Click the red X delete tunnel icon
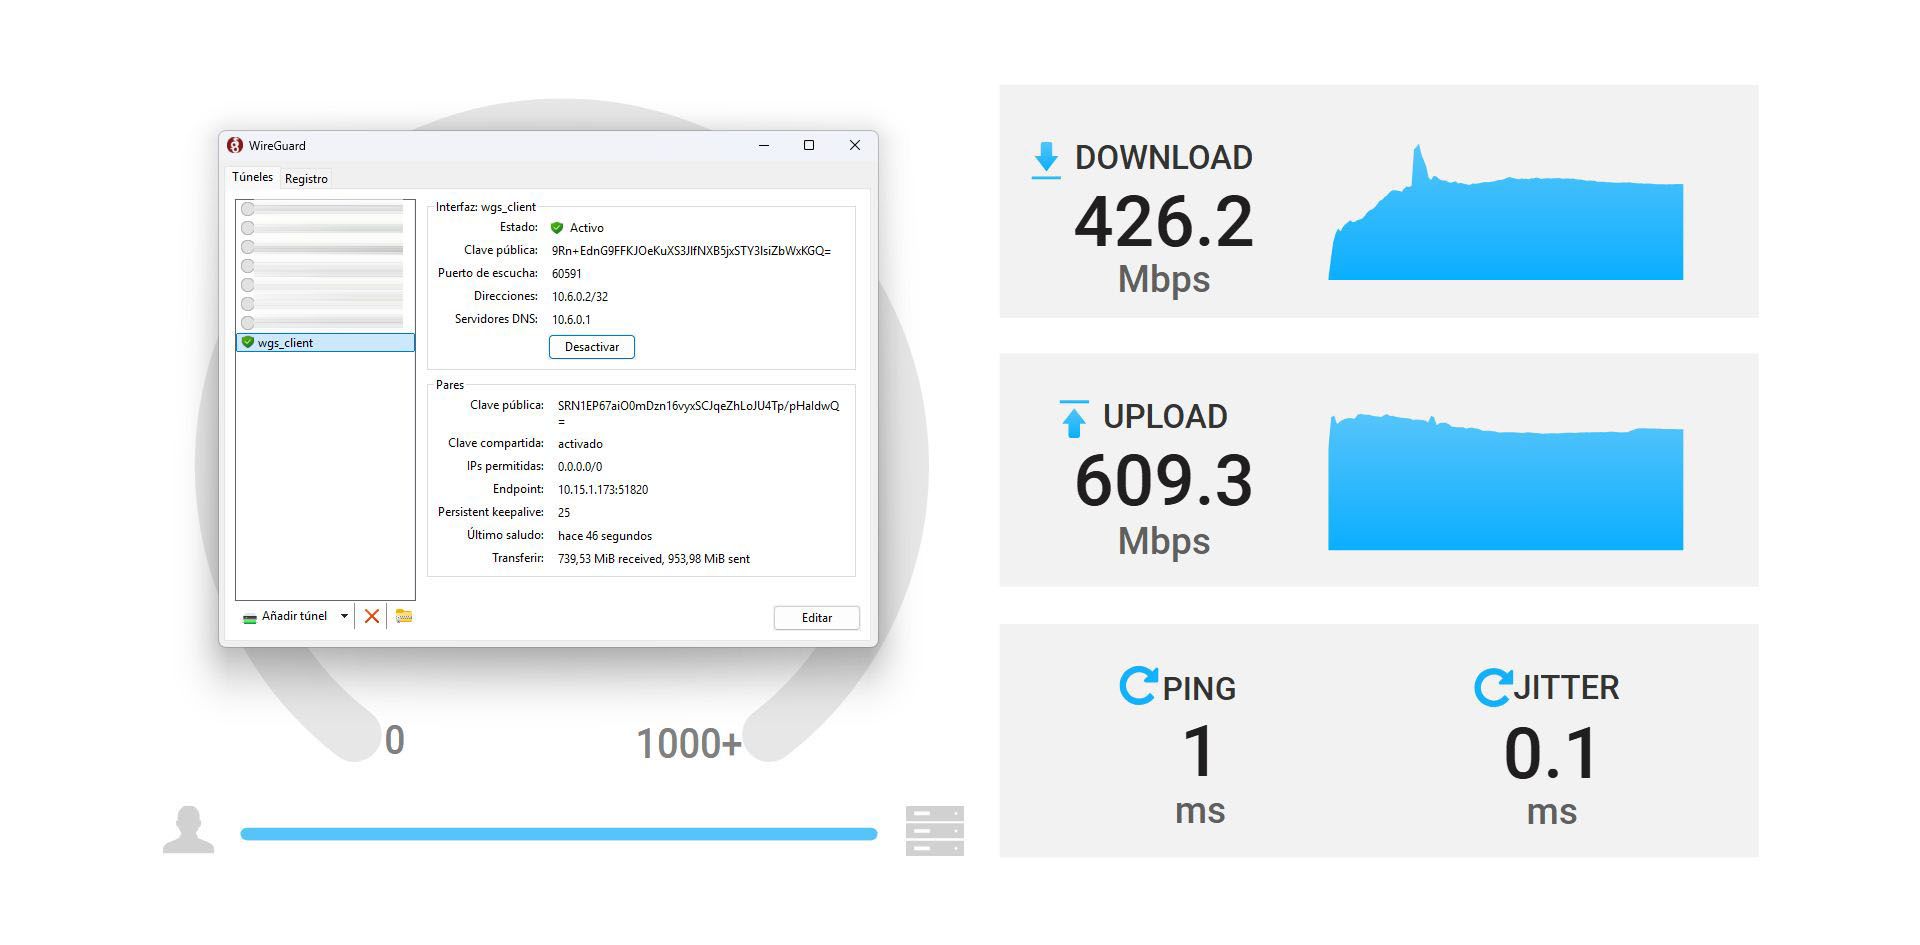Image resolution: width=1920 pixels, height=945 pixels. (x=371, y=616)
